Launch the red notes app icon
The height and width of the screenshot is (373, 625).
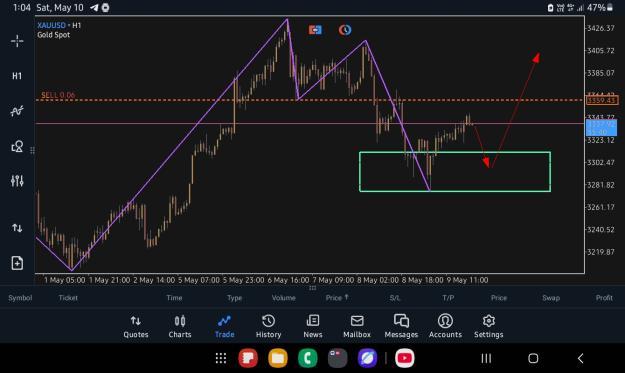pyautogui.click(x=248, y=358)
